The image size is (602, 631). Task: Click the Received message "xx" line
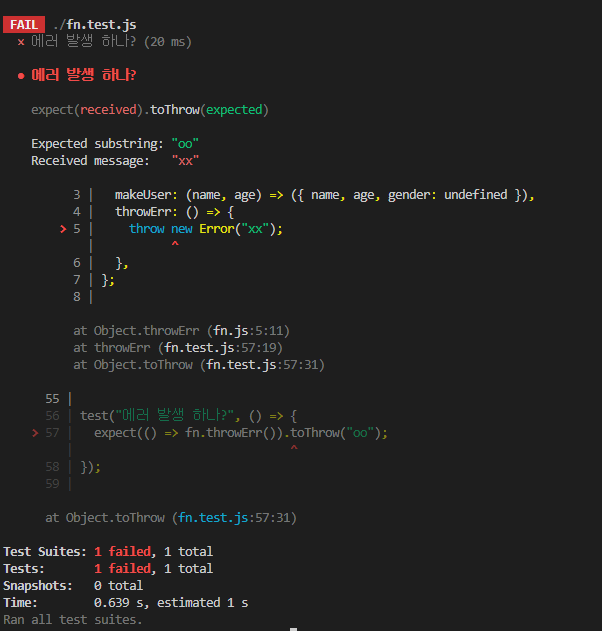click(115, 161)
